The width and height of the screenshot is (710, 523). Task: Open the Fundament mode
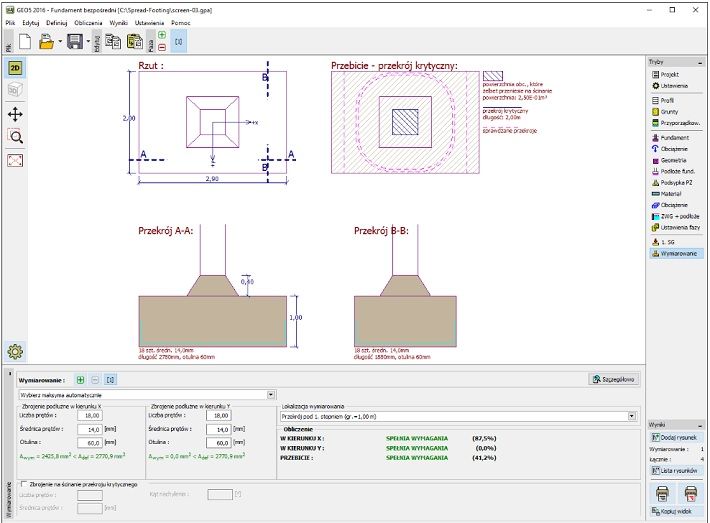point(676,138)
